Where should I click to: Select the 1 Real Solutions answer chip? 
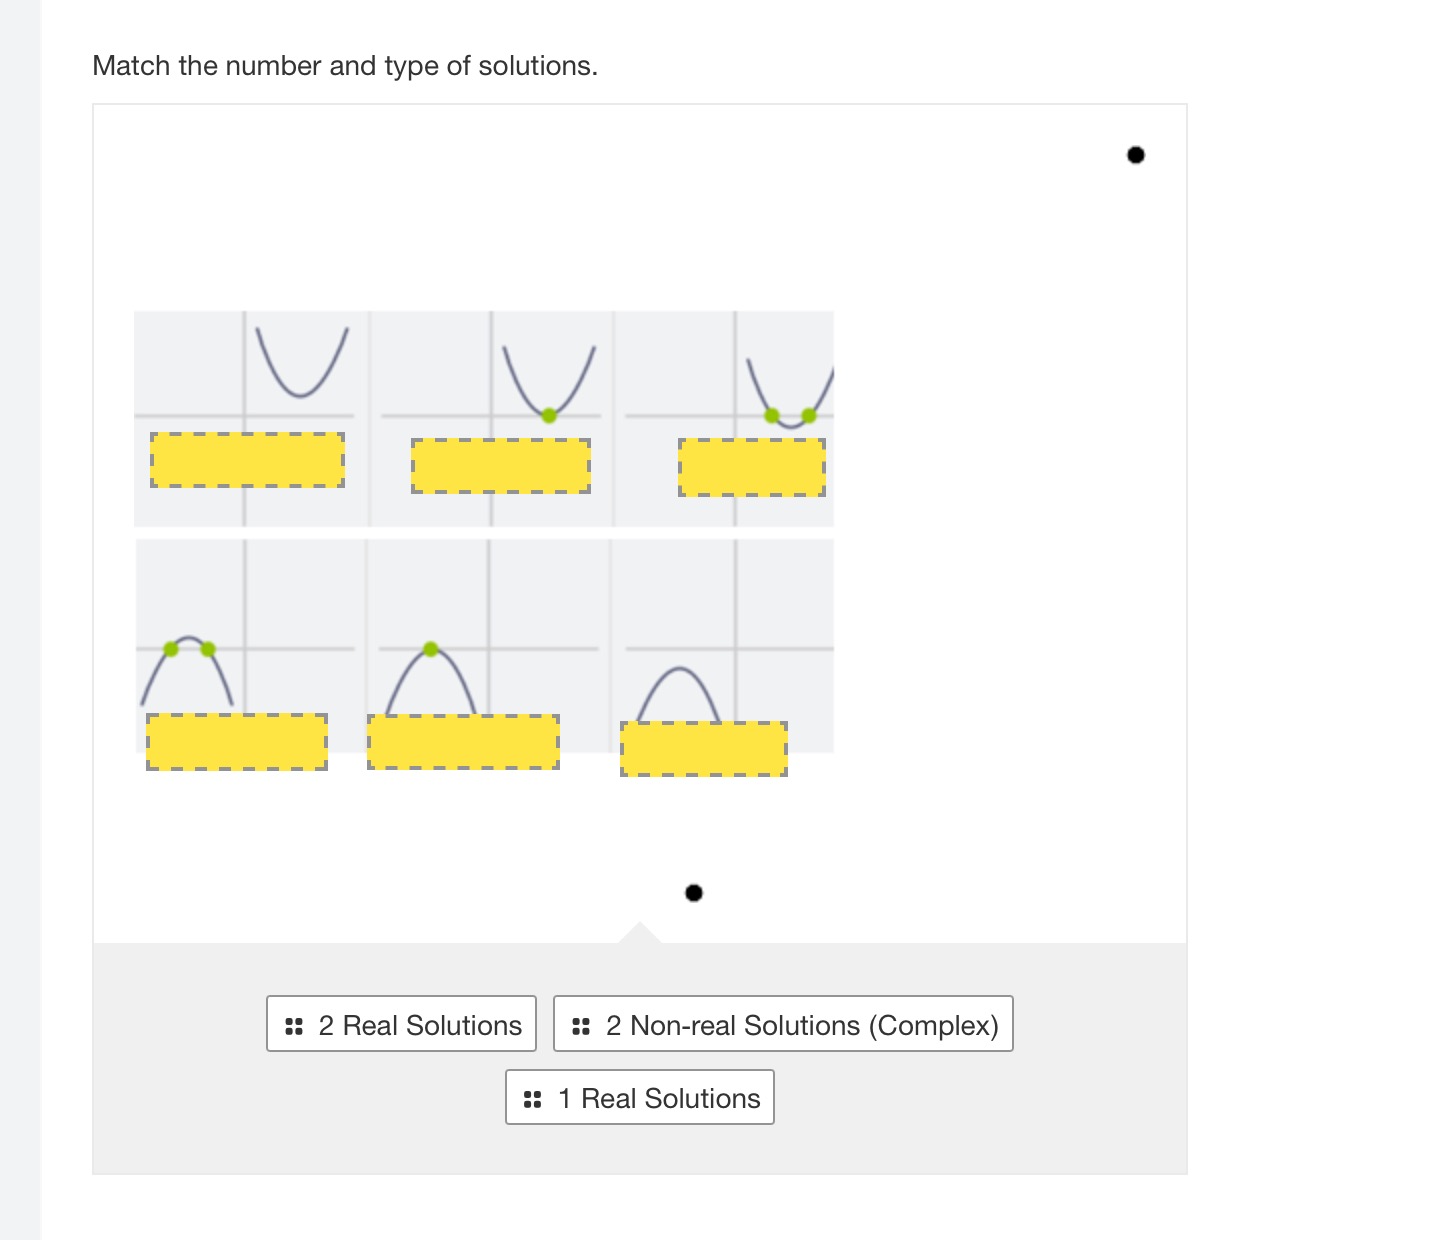click(x=640, y=1097)
